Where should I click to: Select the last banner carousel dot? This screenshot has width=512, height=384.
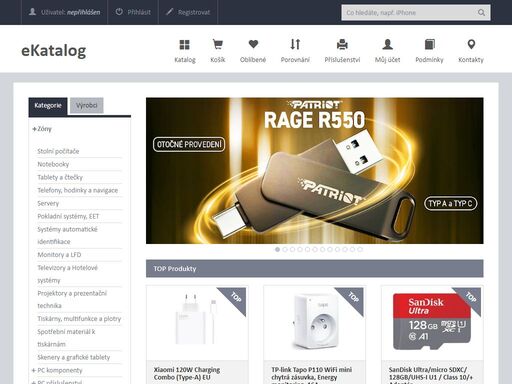(x=360, y=249)
